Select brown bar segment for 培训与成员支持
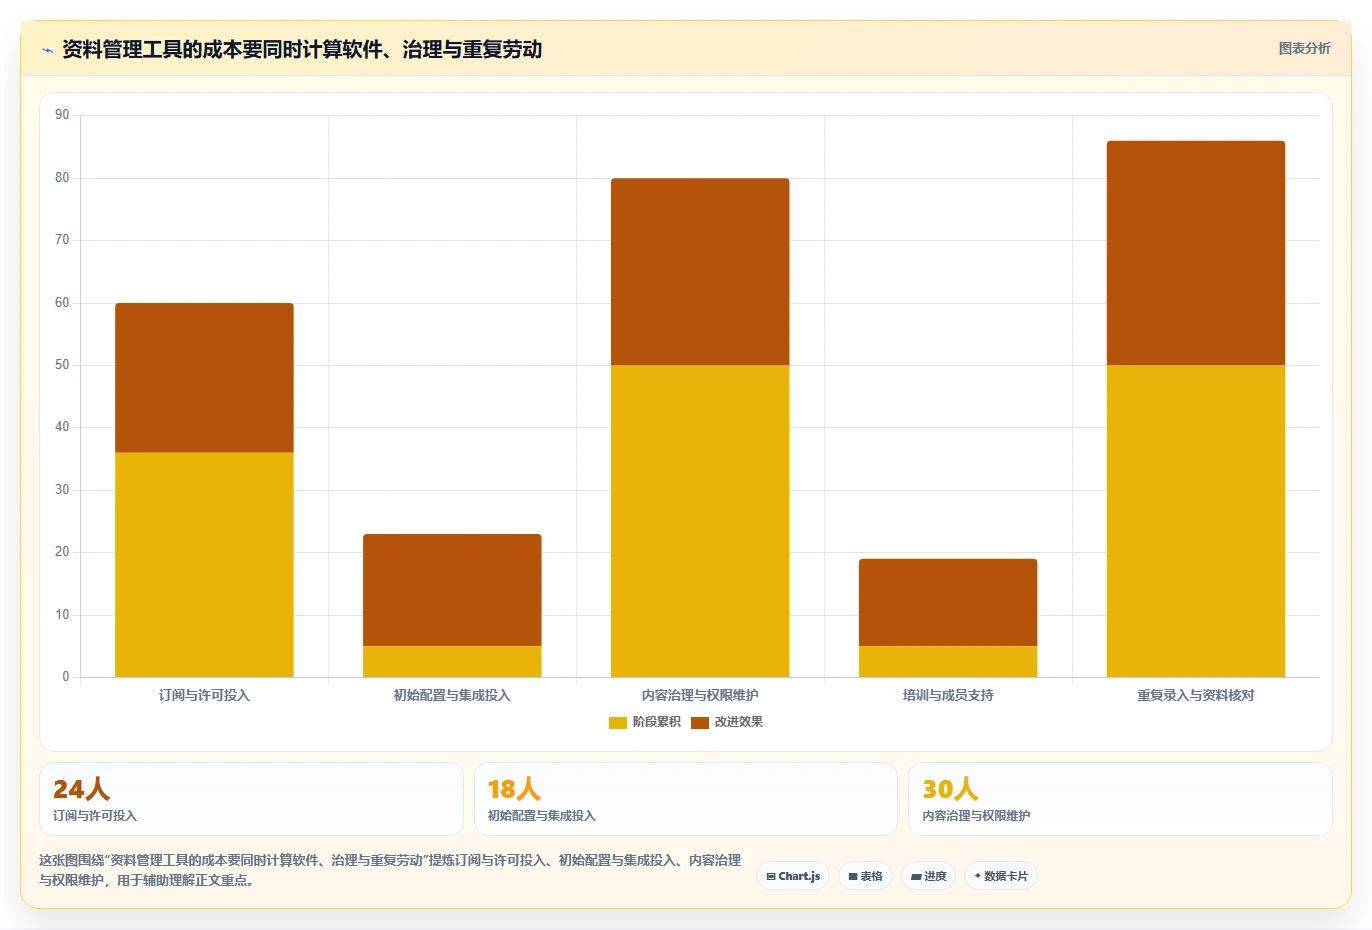Image resolution: width=1372 pixels, height=930 pixels. tap(948, 602)
